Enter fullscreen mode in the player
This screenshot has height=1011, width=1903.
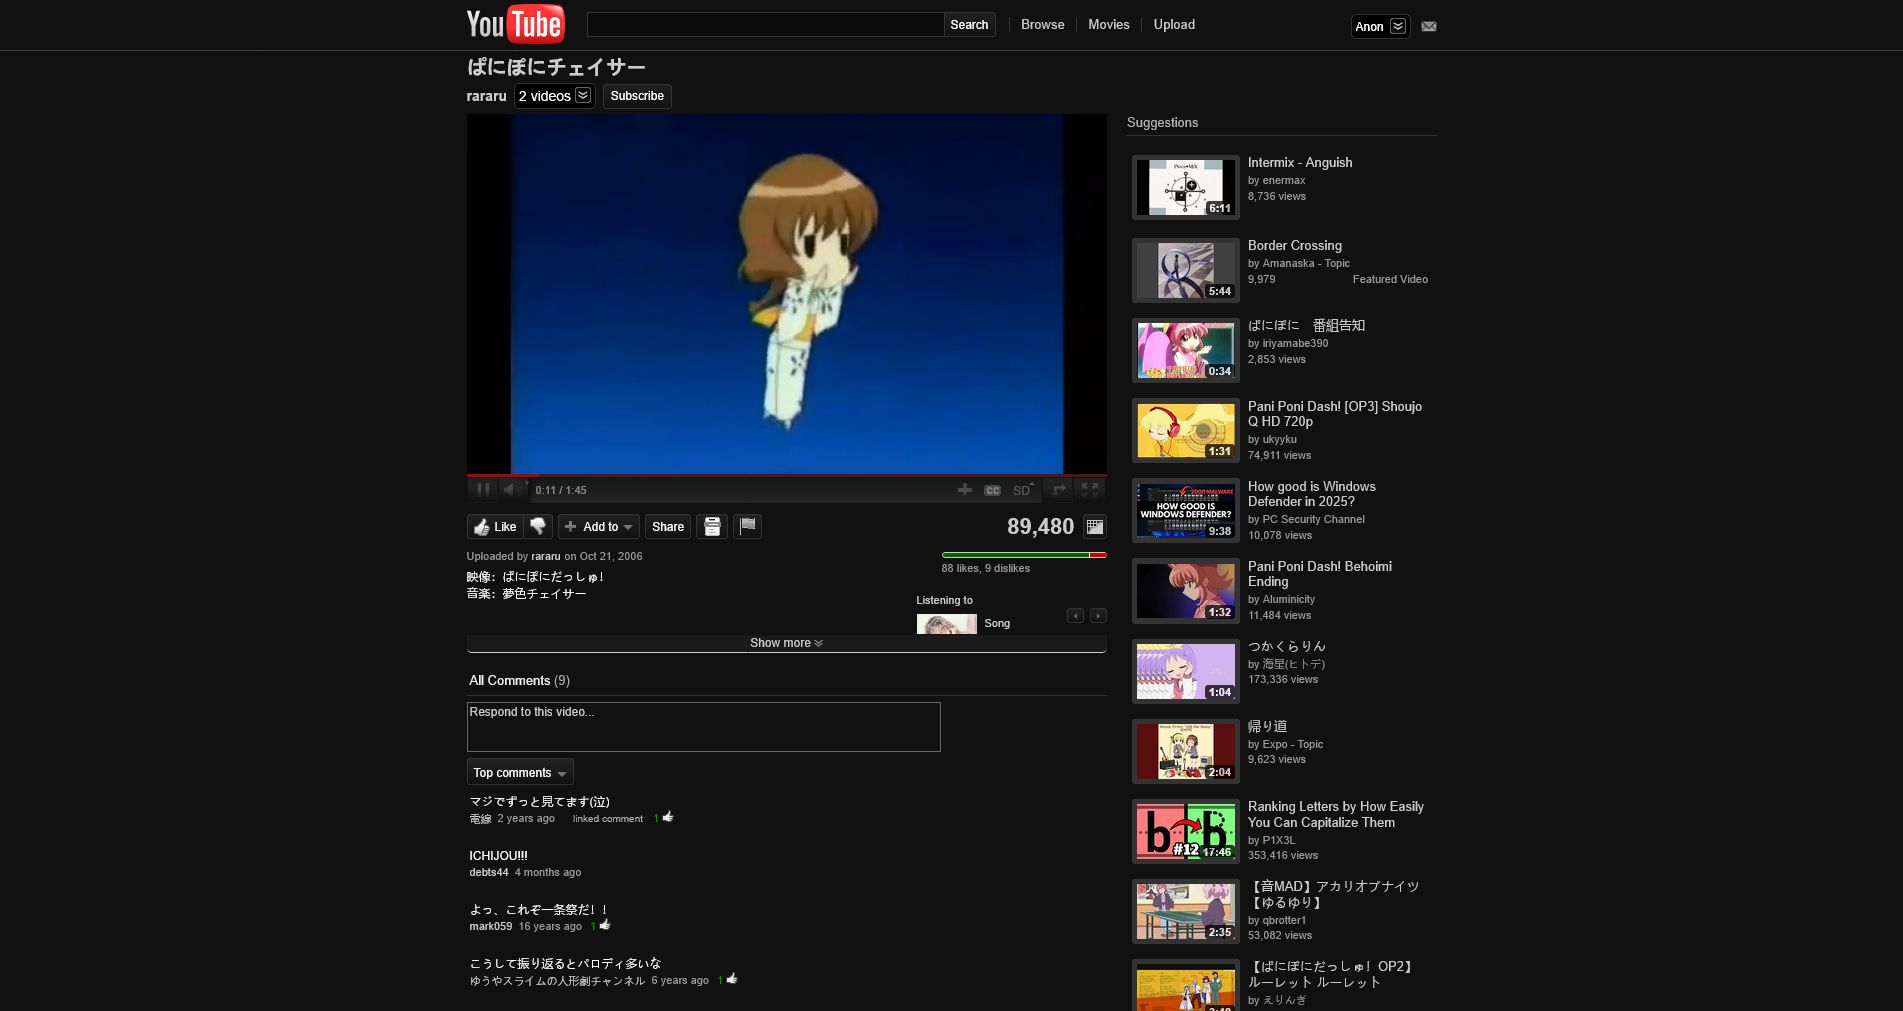1090,489
